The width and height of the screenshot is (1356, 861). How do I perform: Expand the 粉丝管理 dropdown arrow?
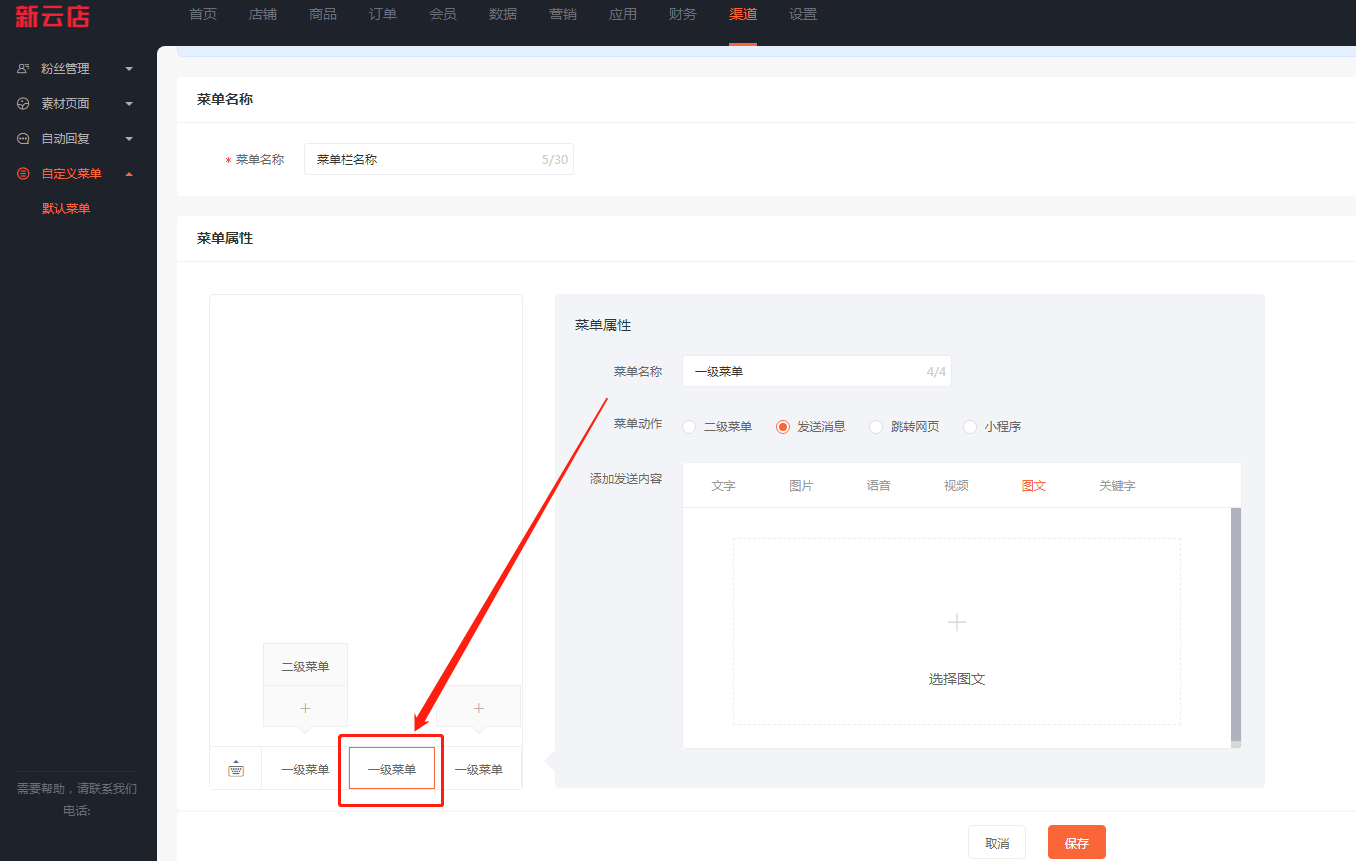129,69
